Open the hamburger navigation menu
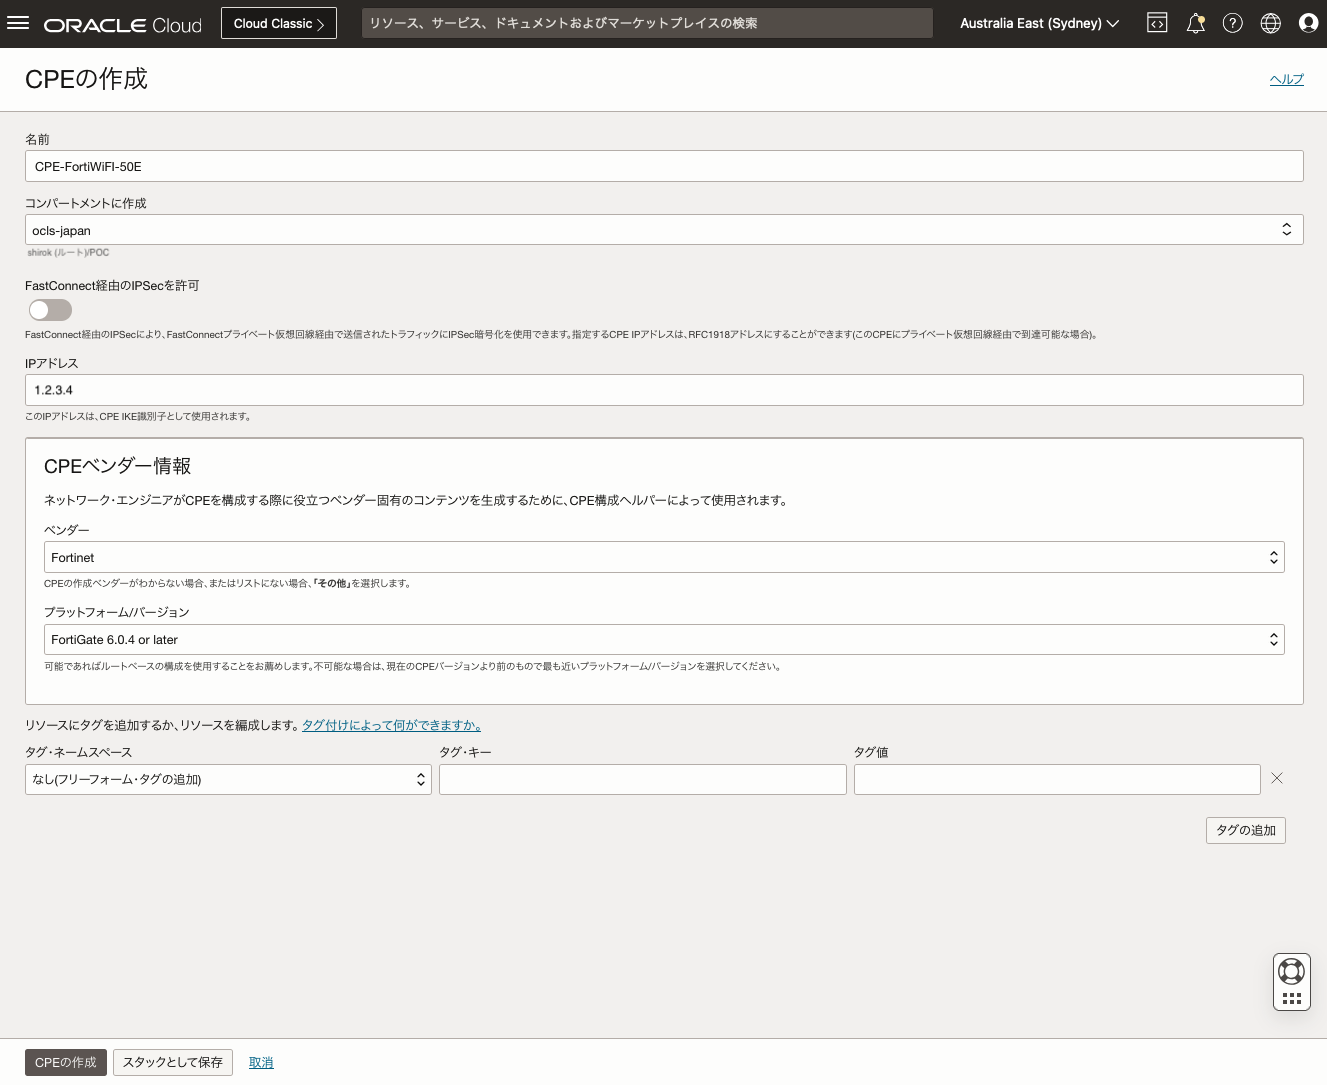The height and width of the screenshot is (1085, 1327). [18, 23]
